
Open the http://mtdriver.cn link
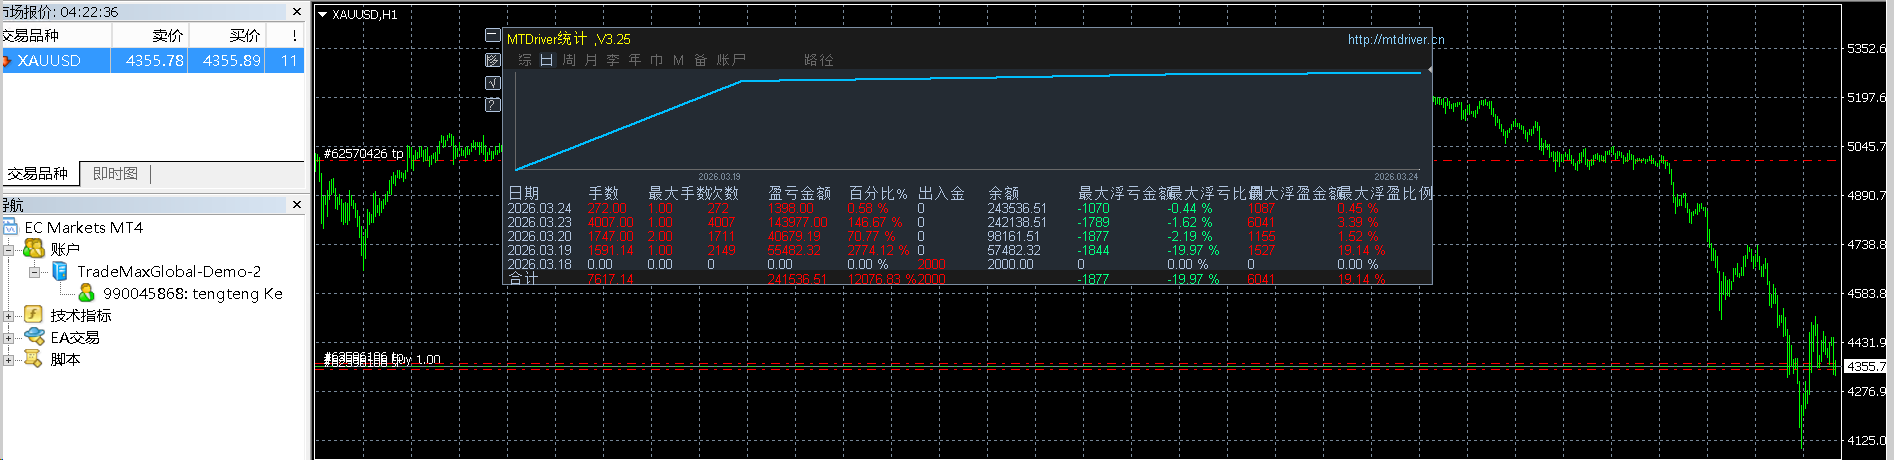(x=1396, y=40)
